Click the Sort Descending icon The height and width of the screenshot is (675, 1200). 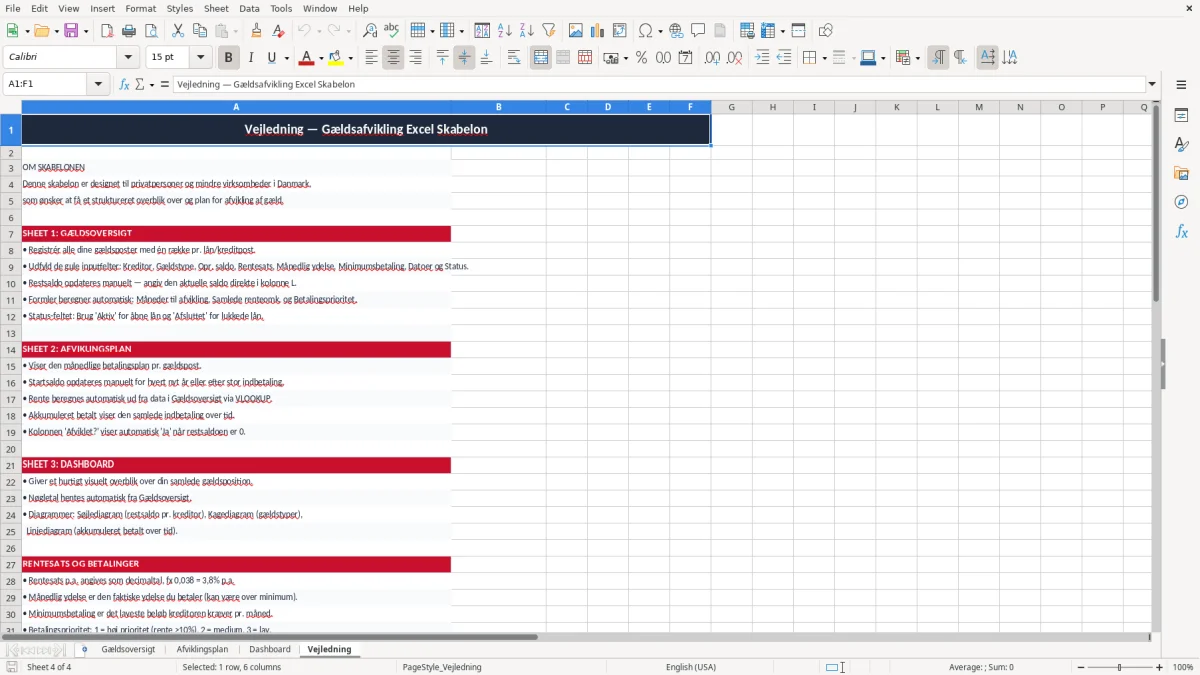click(x=527, y=31)
